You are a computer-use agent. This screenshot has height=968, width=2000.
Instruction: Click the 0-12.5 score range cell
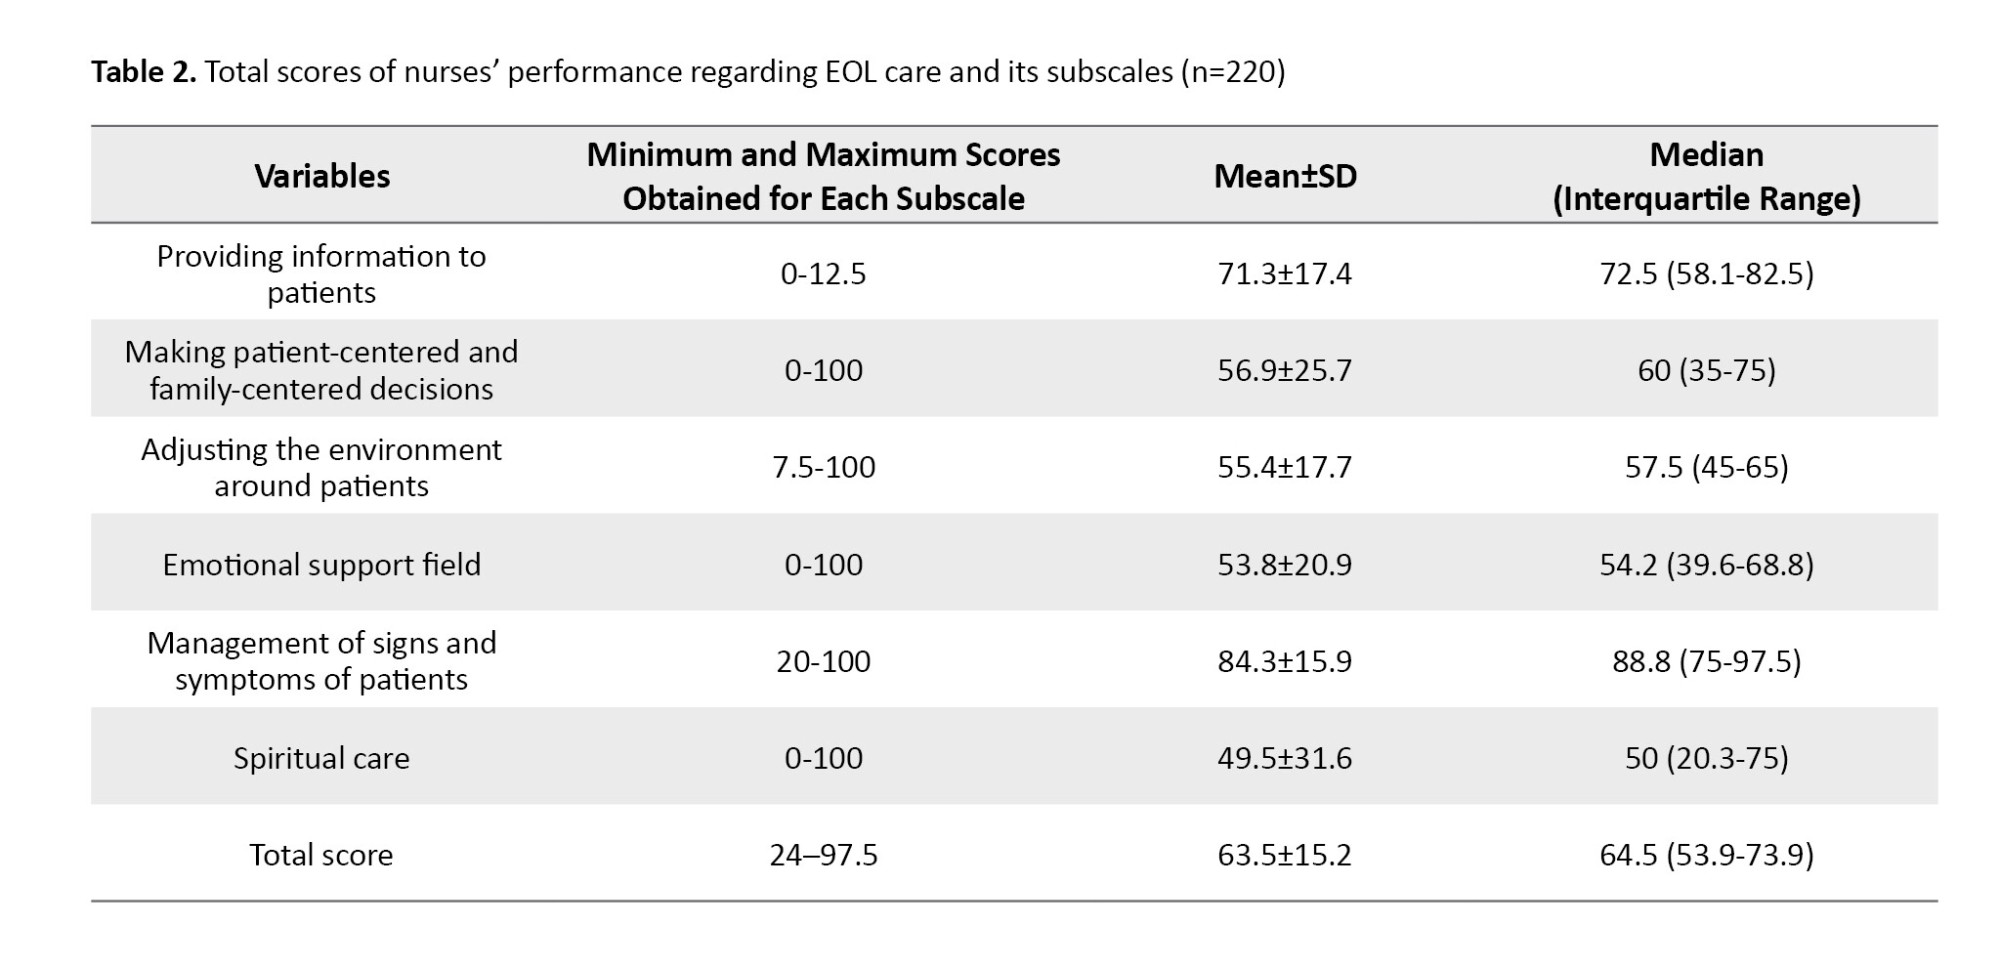[x=823, y=274]
